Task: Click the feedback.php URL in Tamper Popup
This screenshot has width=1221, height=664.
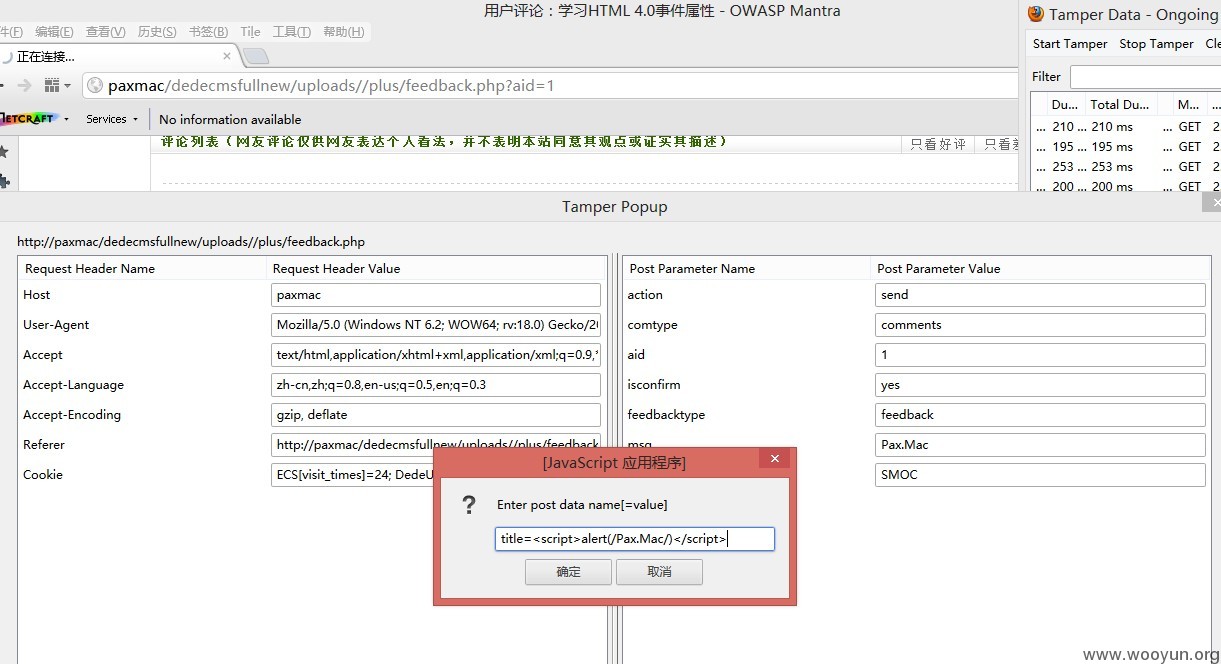Action: tap(191, 242)
